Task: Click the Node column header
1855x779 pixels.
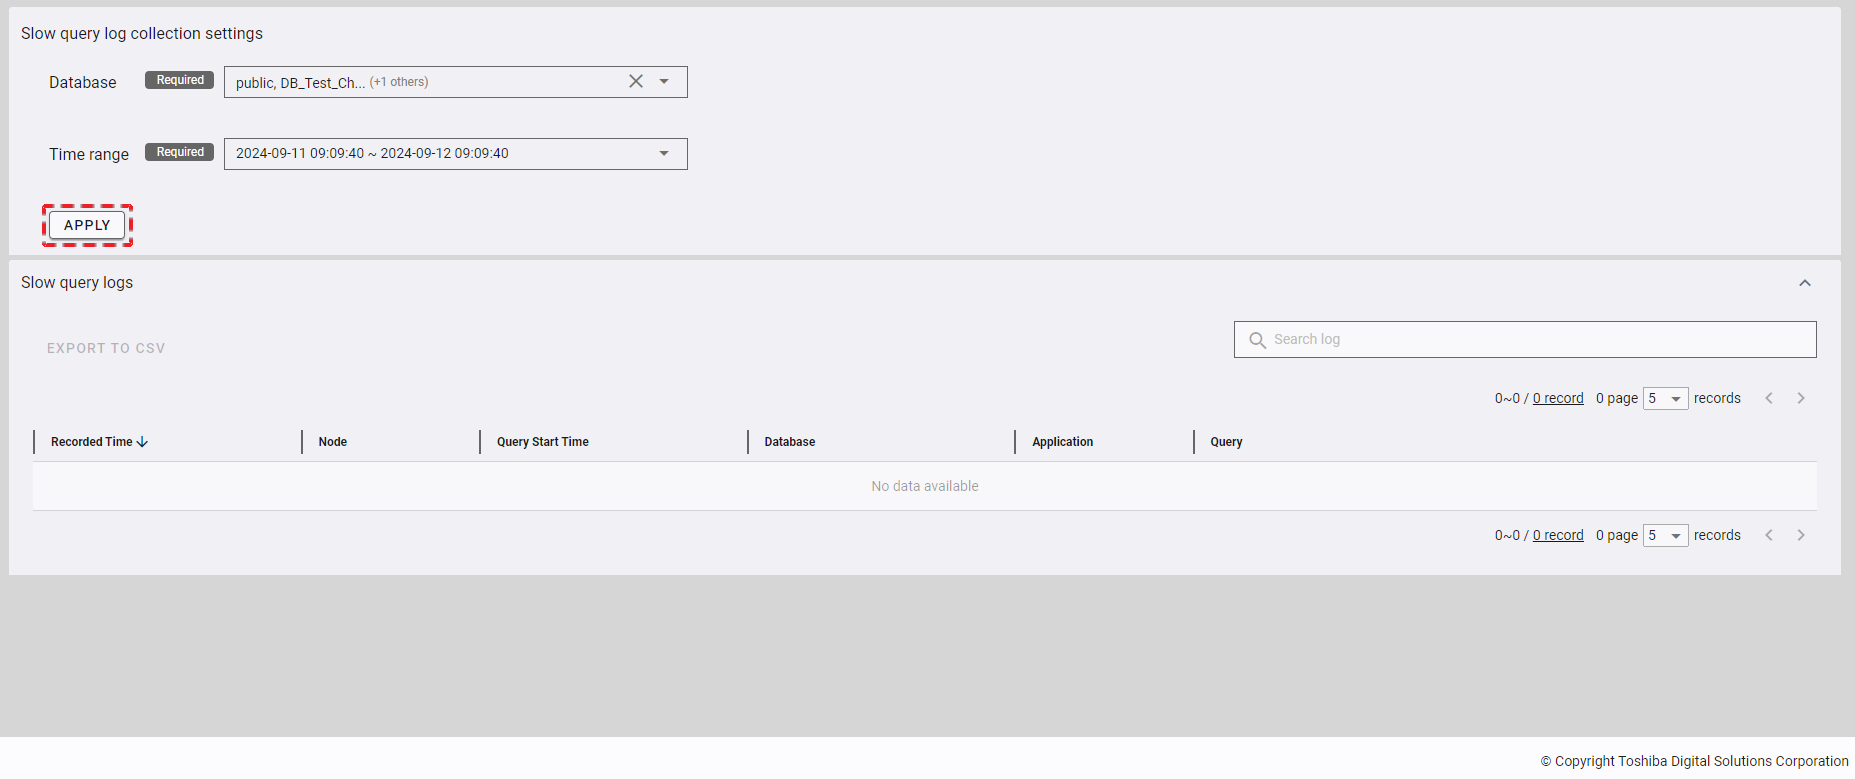Action: point(333,442)
